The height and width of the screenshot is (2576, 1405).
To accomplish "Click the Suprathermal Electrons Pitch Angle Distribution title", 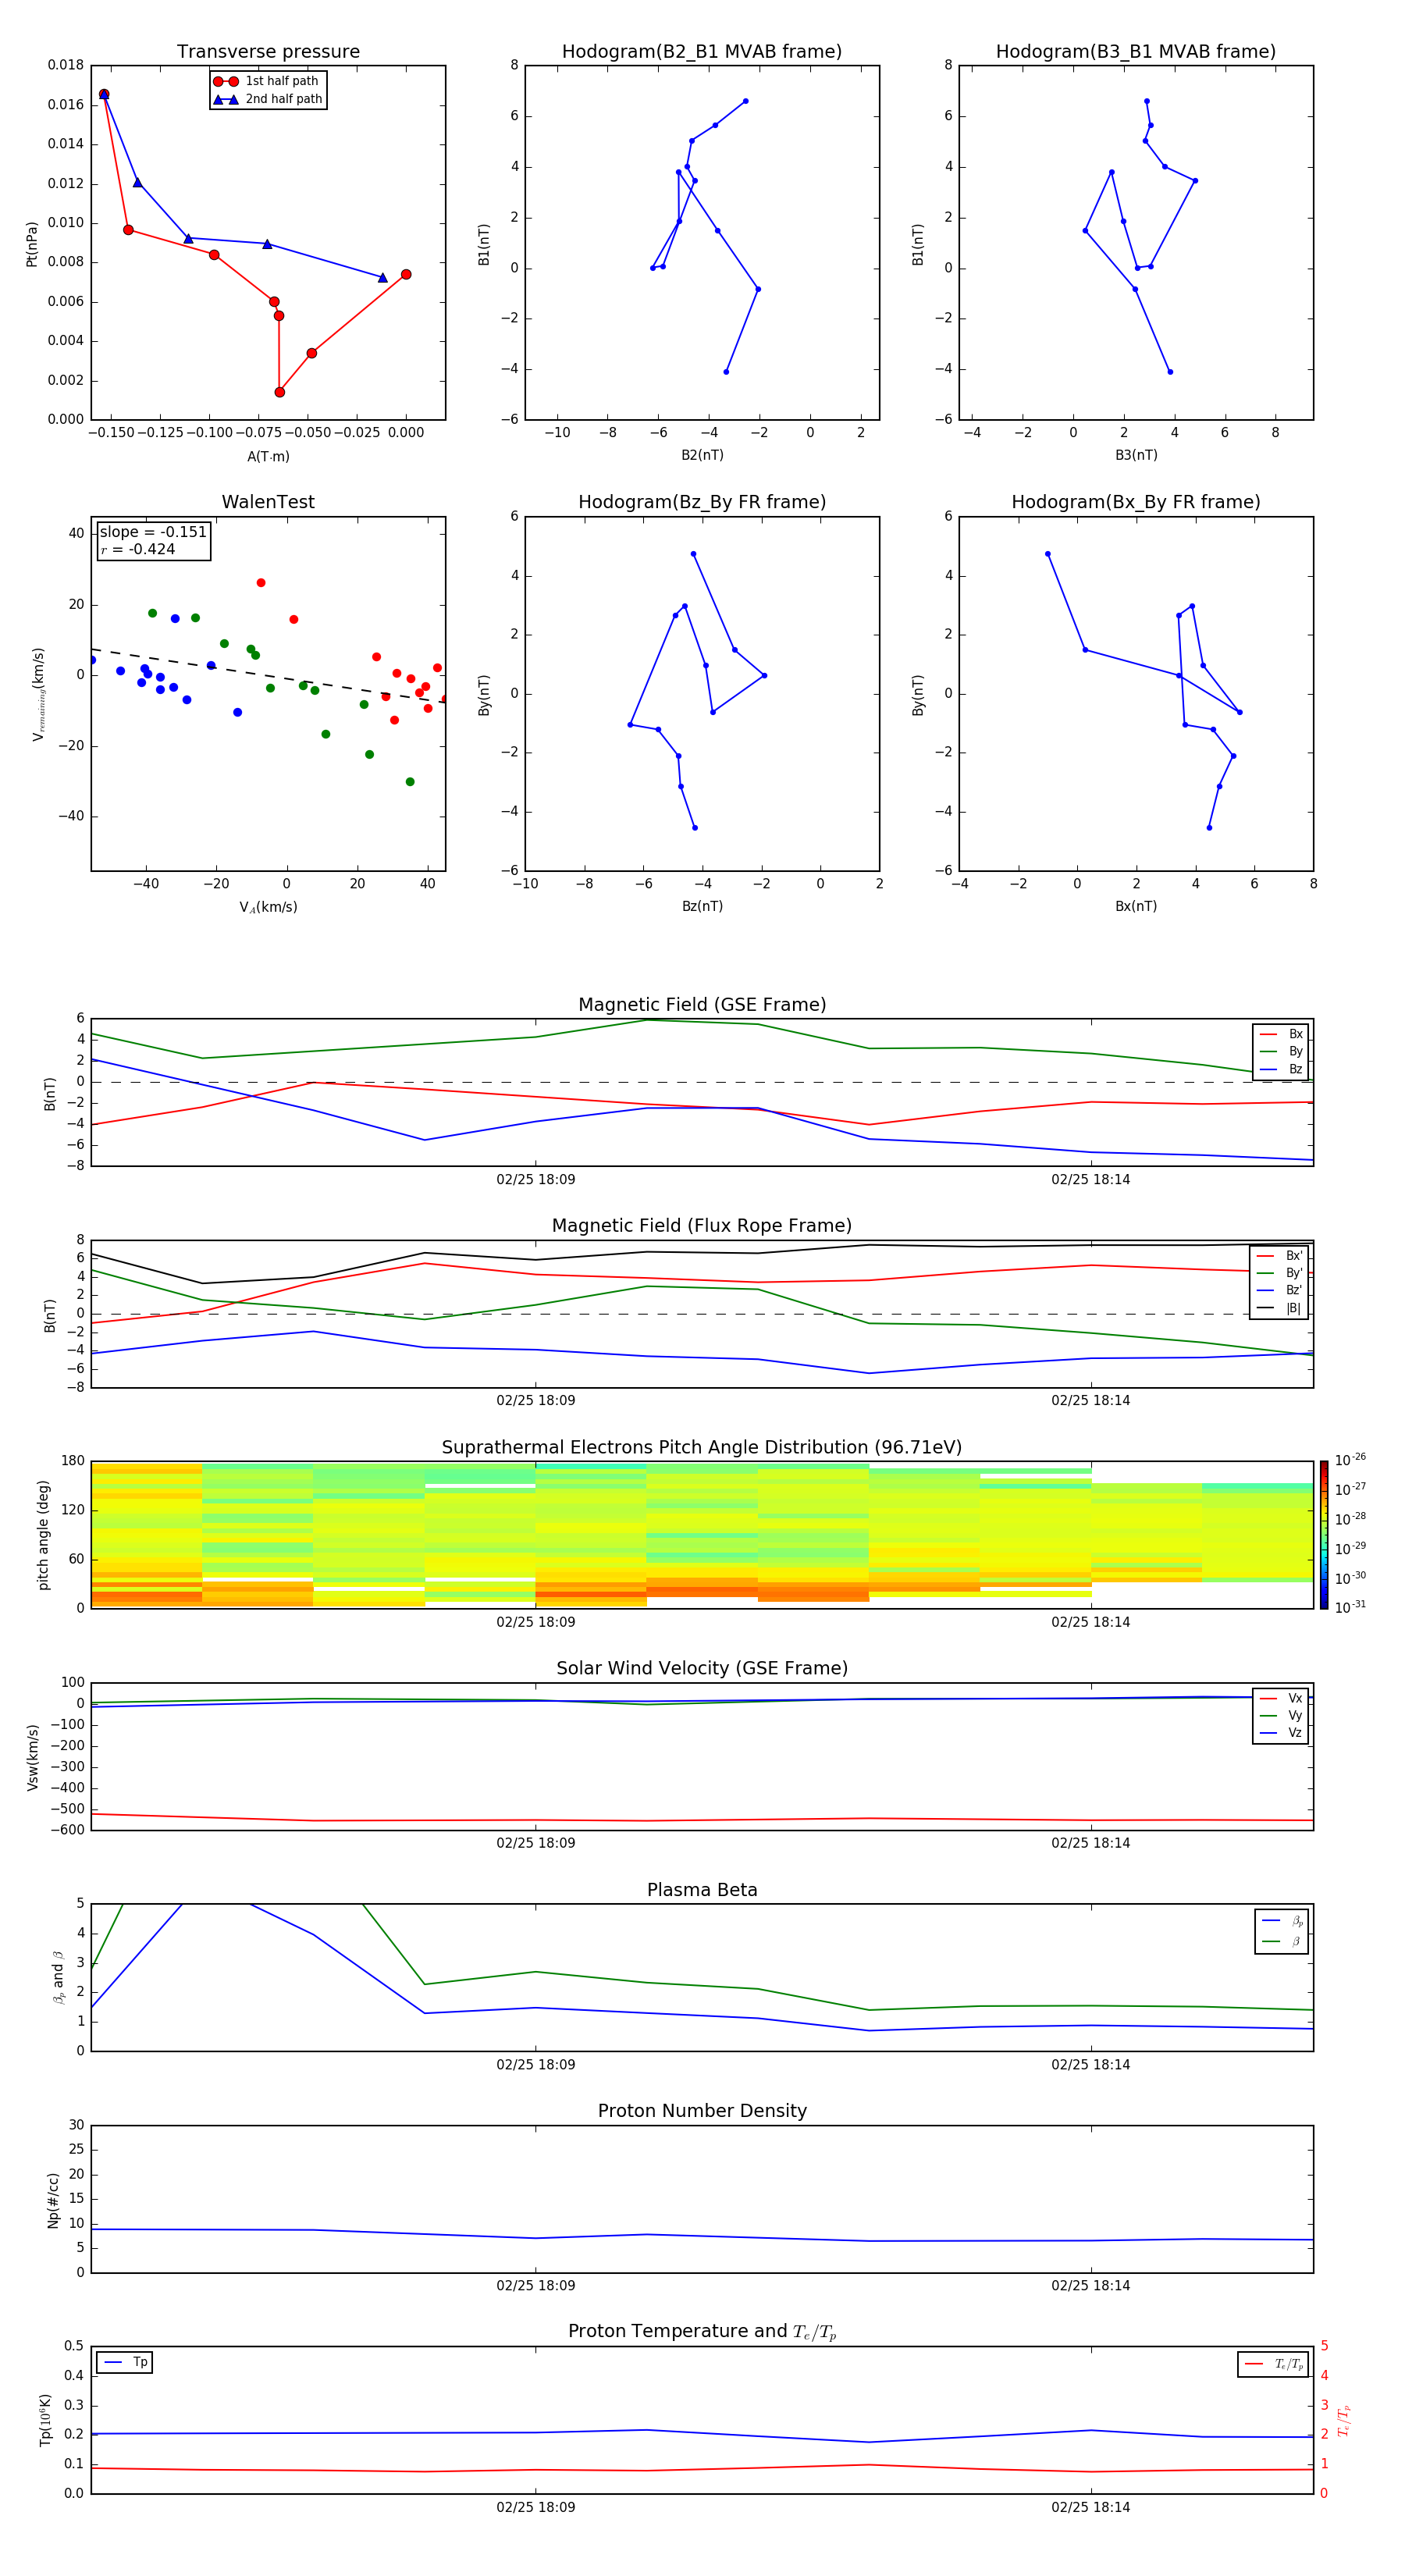I will click(x=702, y=1448).
